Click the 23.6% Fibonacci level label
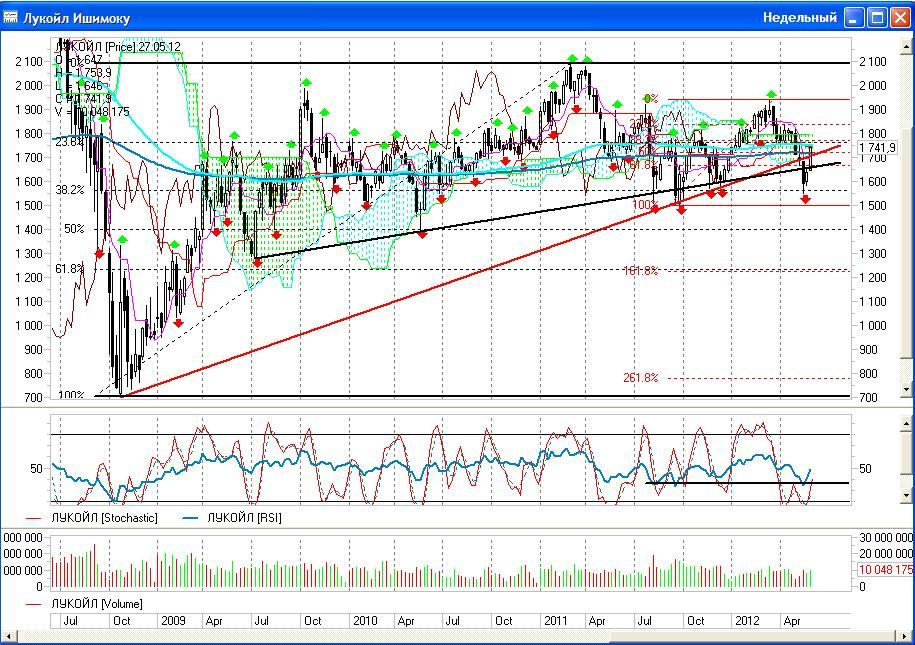Viewport: 915px width, 645px height. click(69, 142)
